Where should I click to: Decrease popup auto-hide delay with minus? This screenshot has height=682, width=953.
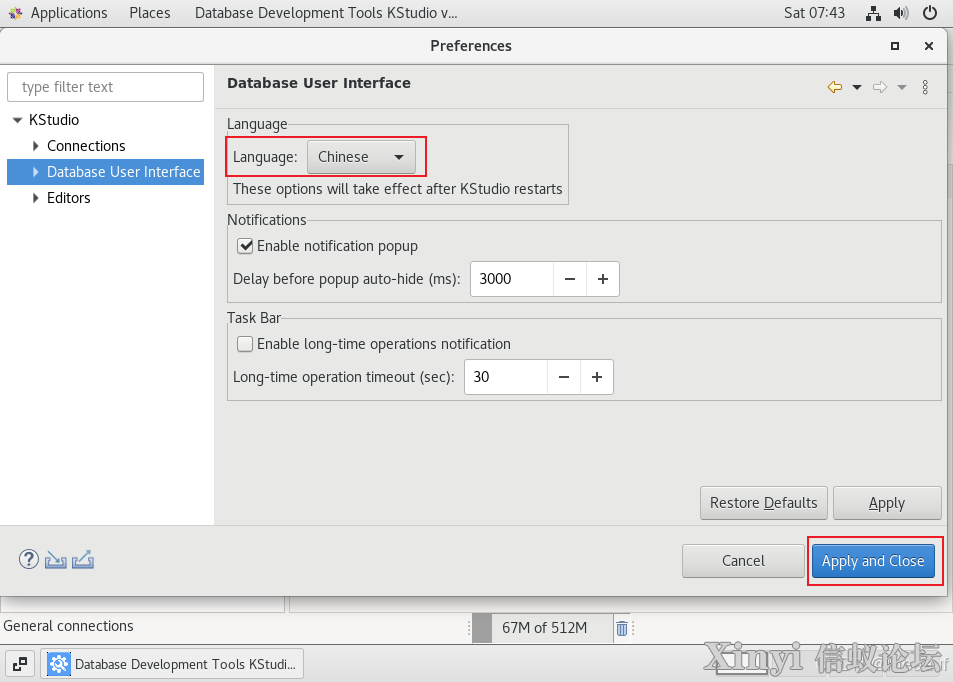coord(569,279)
